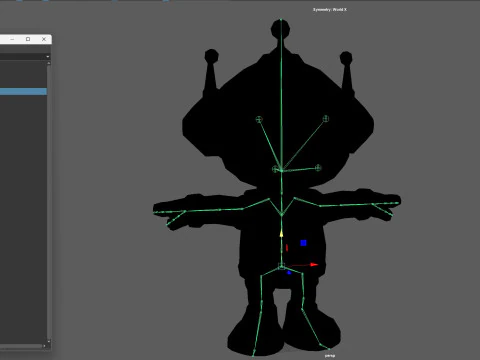The height and width of the screenshot is (360, 480).
Task: Click the persp camera label
Action: click(x=330, y=356)
